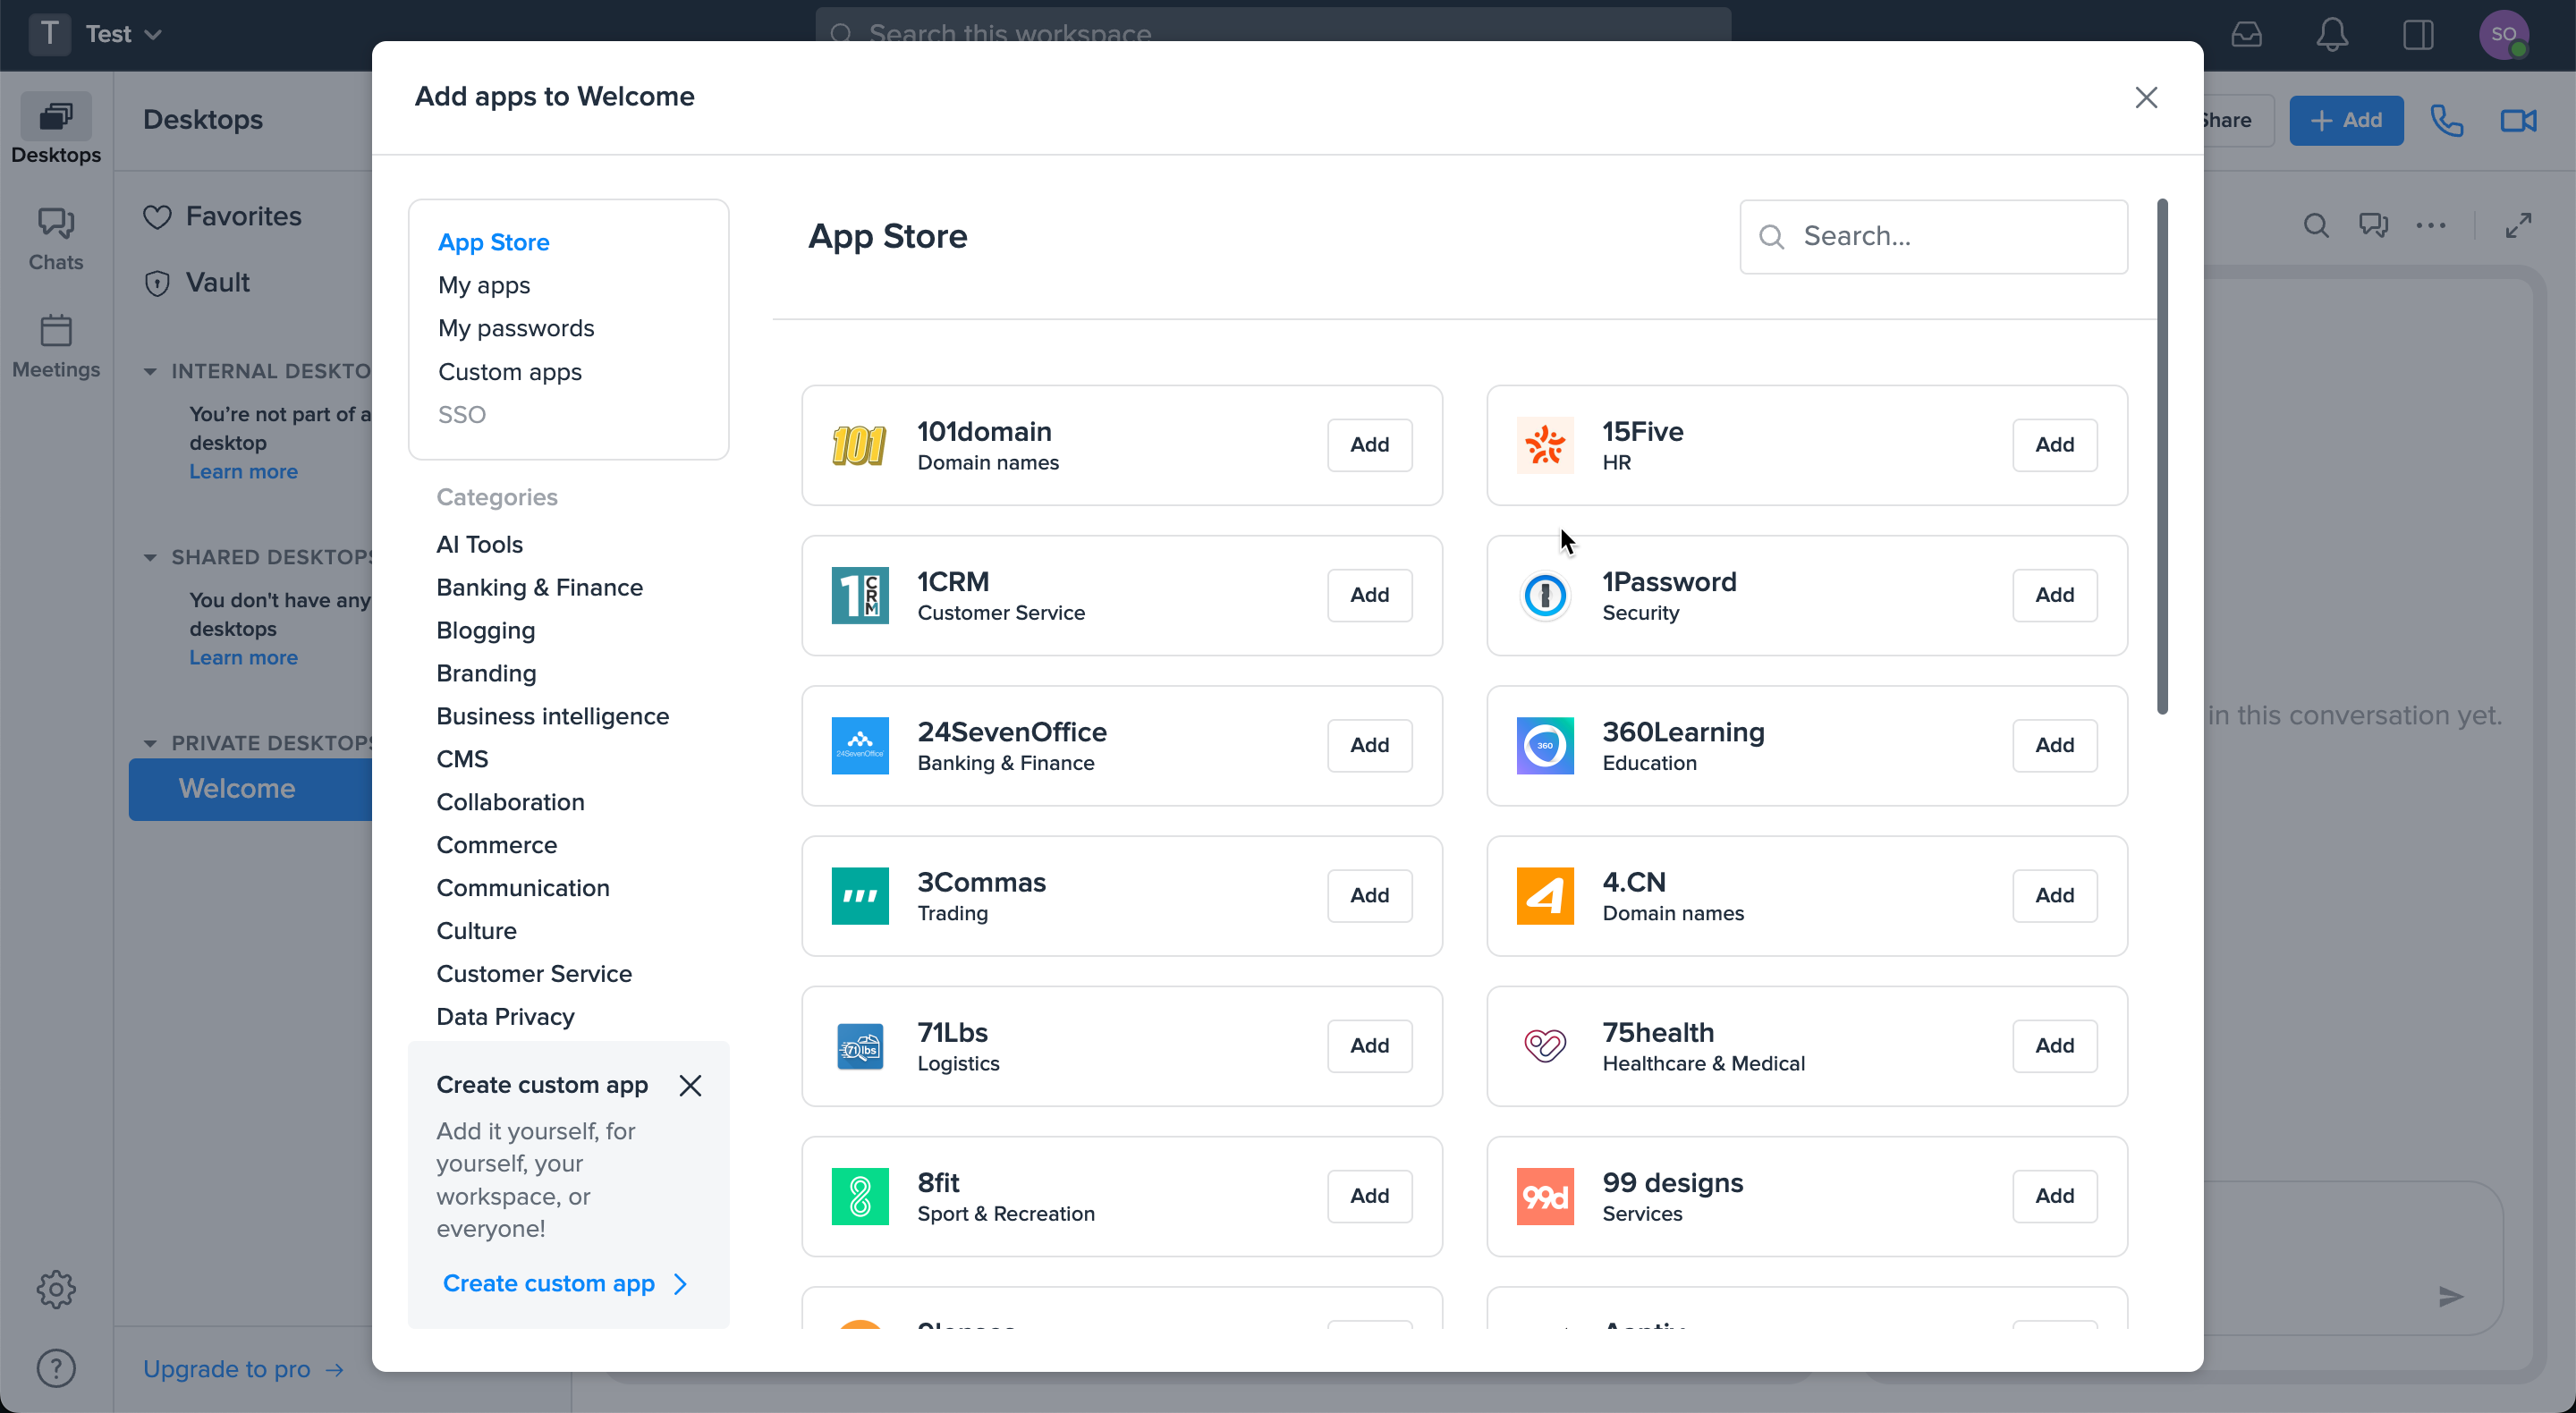Screen dimensions: 2576x1413
Task: Filter by Business intelligence category
Action: tap(552, 716)
